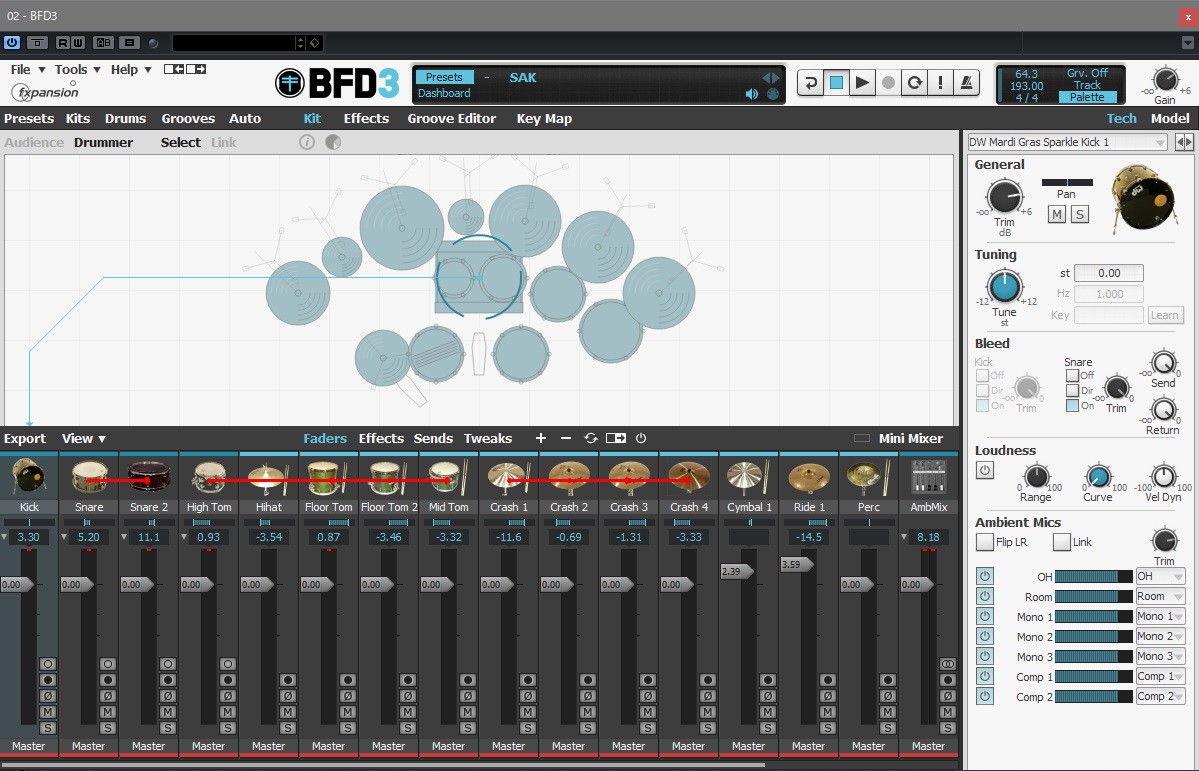The image size is (1199, 771).
Task: Open the OH routing dropdown
Action: (x=1160, y=576)
